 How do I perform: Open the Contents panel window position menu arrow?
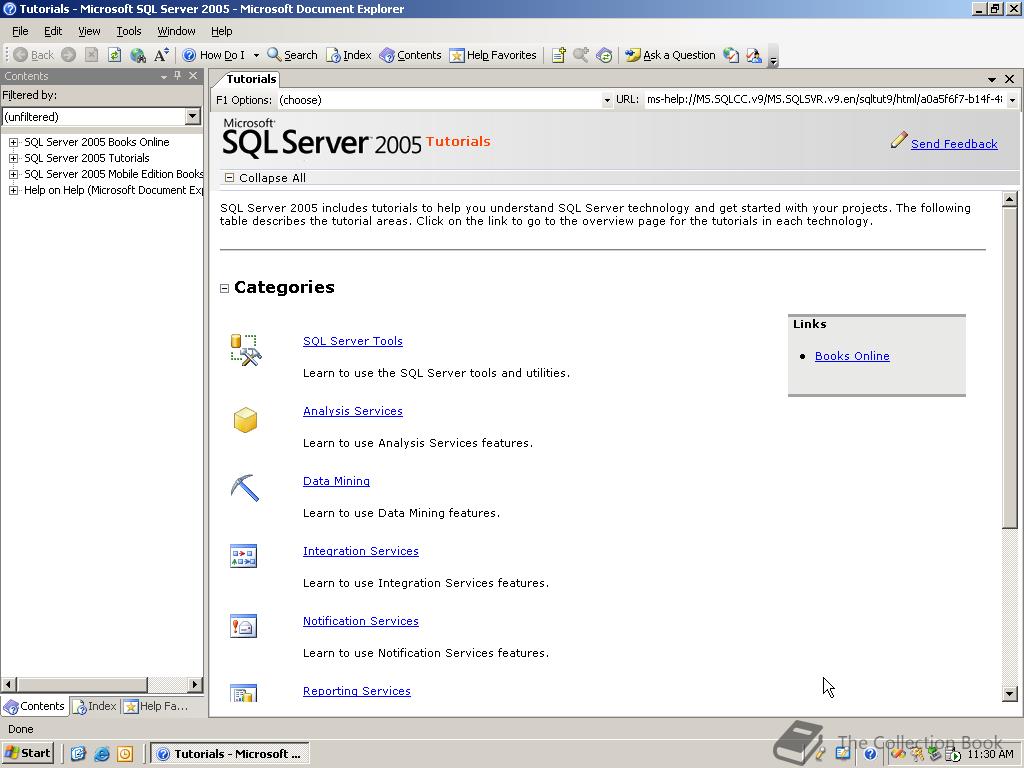[164, 76]
